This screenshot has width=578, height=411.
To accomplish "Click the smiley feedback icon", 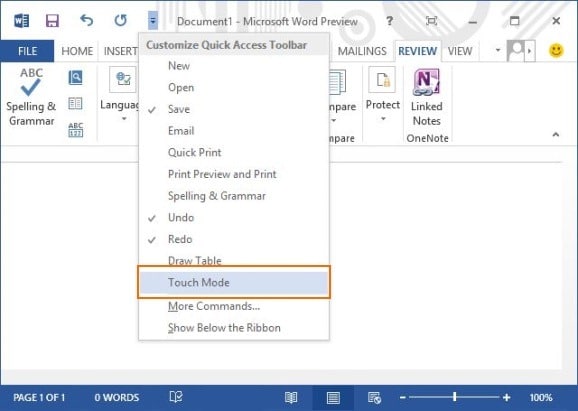I will point(556,50).
